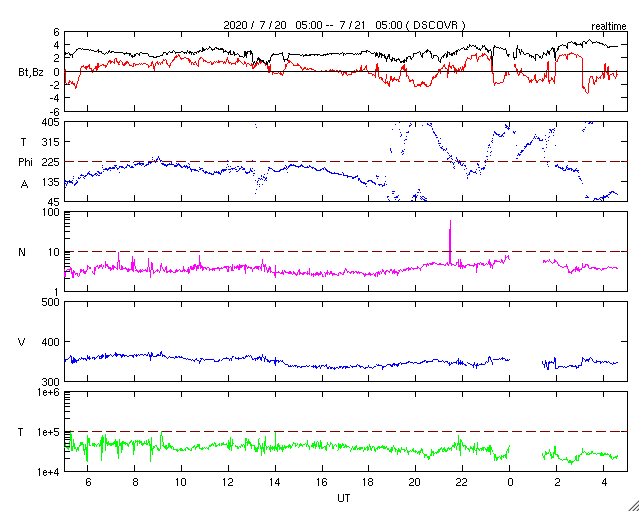This screenshot has width=640, height=512.
Task: Click the tall magenta density spike
Action: pos(450,242)
